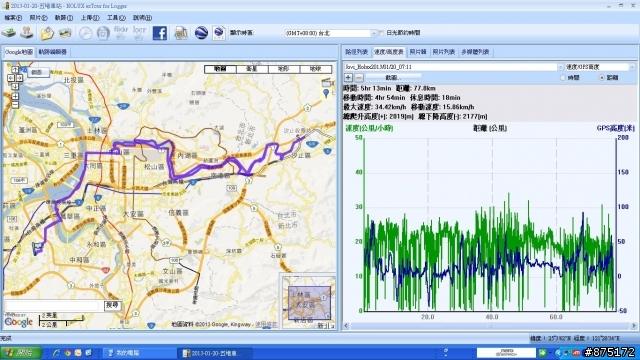Zoom out chart with minus button

[x=358, y=78]
